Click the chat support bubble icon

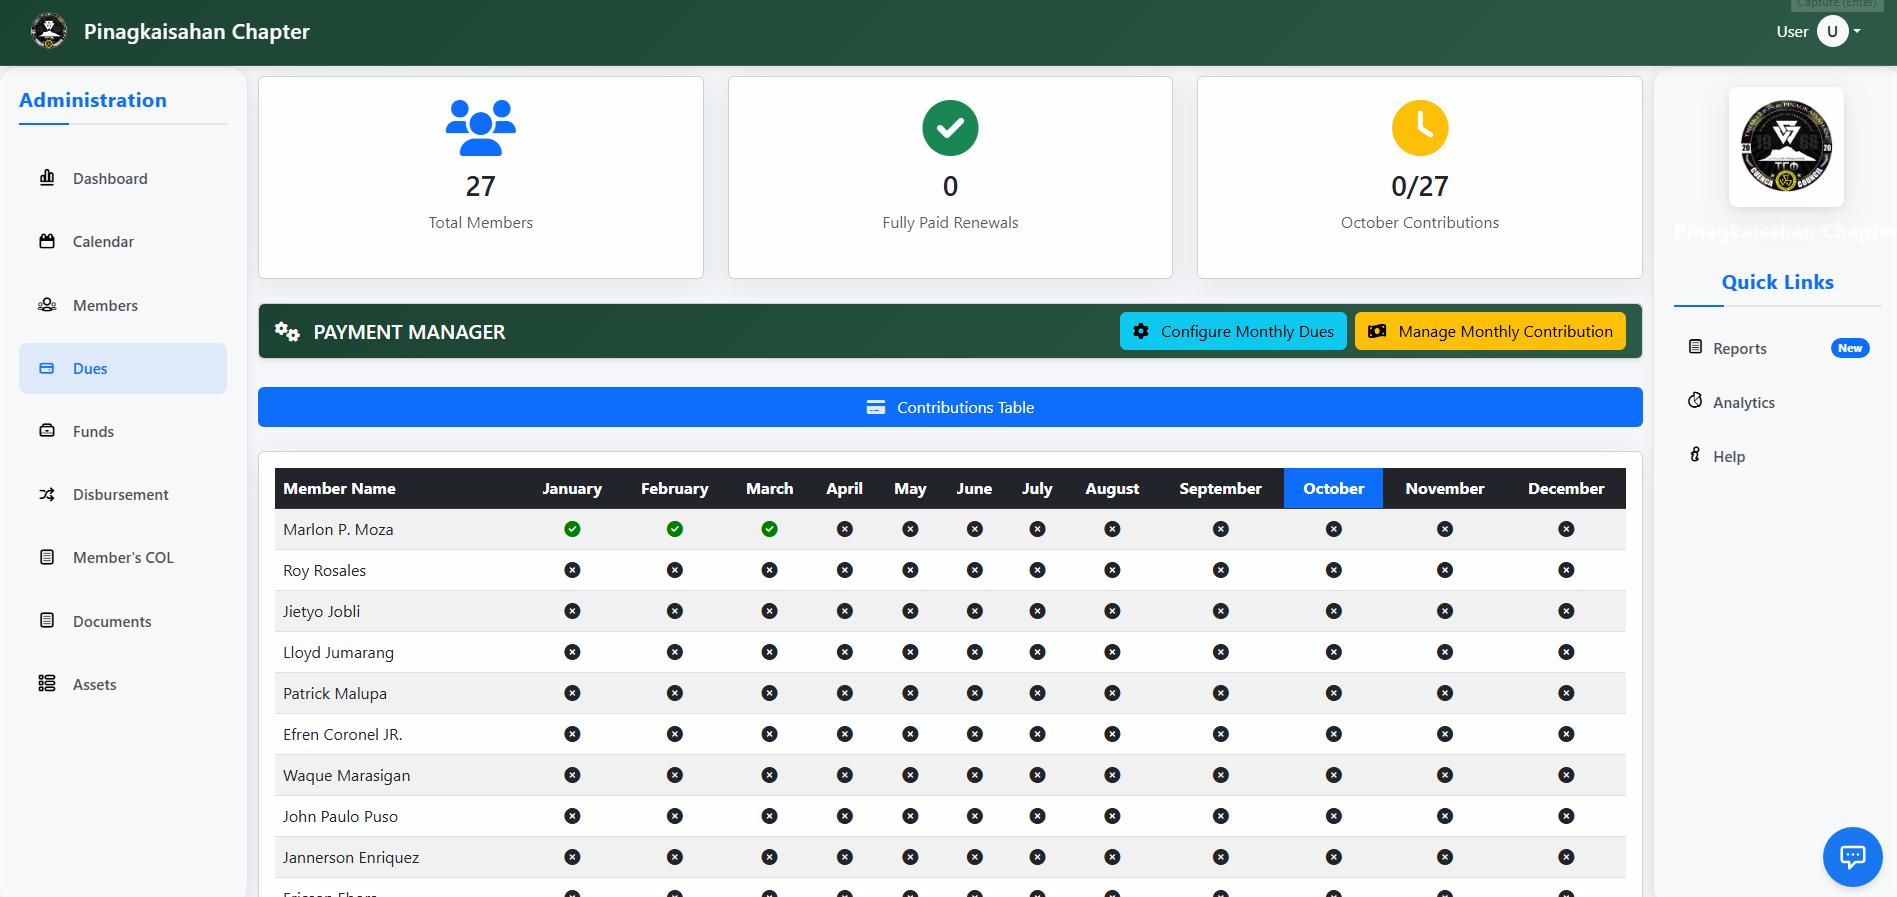click(x=1852, y=857)
